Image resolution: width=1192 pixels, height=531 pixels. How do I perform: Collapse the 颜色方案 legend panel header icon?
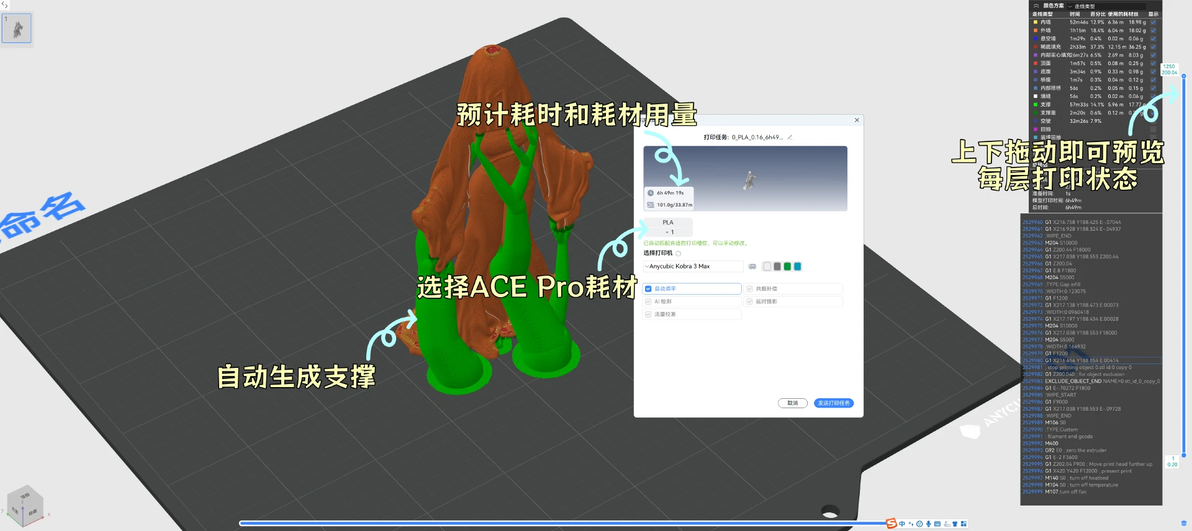[1035, 5]
